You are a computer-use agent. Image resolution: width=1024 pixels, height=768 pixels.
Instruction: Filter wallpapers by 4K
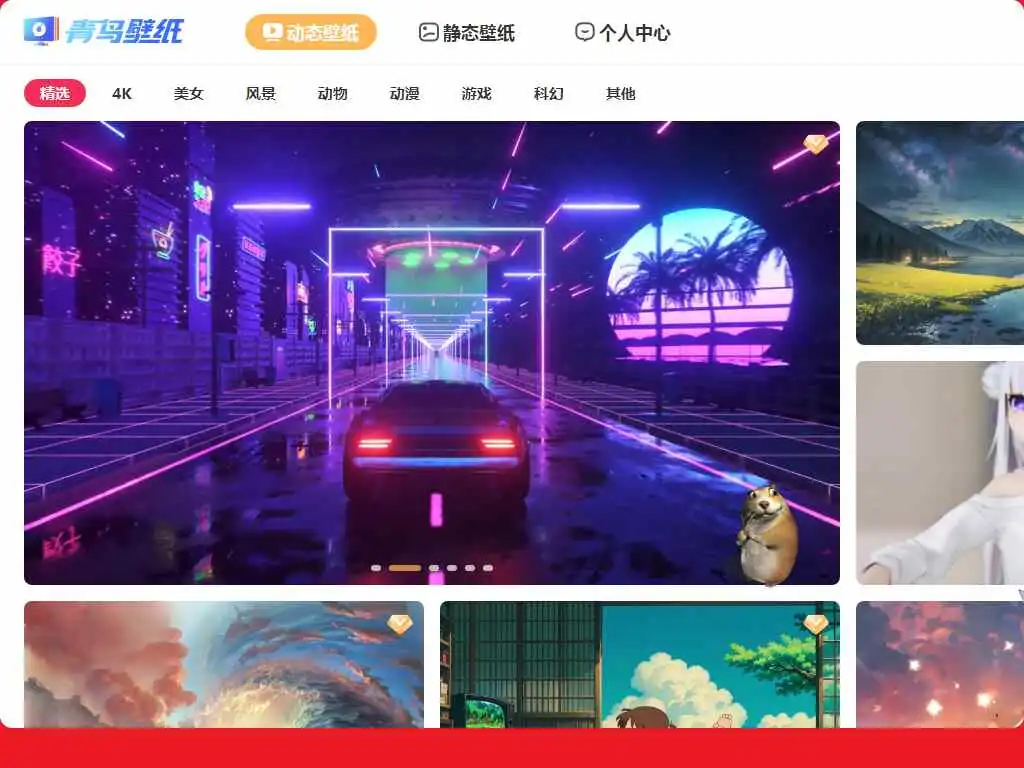(x=122, y=93)
